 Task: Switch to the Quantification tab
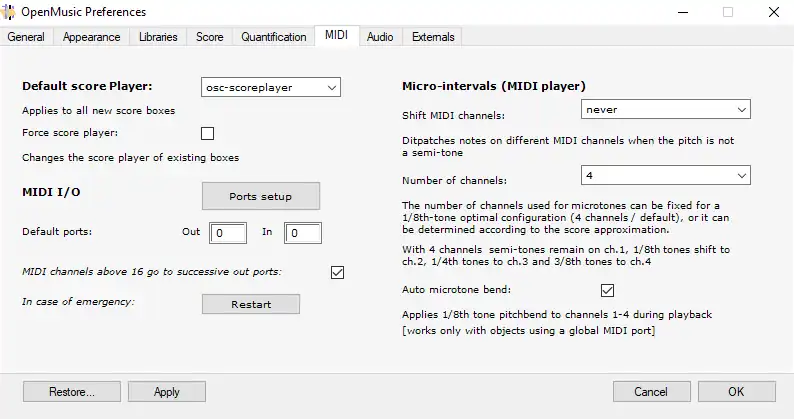[x=273, y=37]
